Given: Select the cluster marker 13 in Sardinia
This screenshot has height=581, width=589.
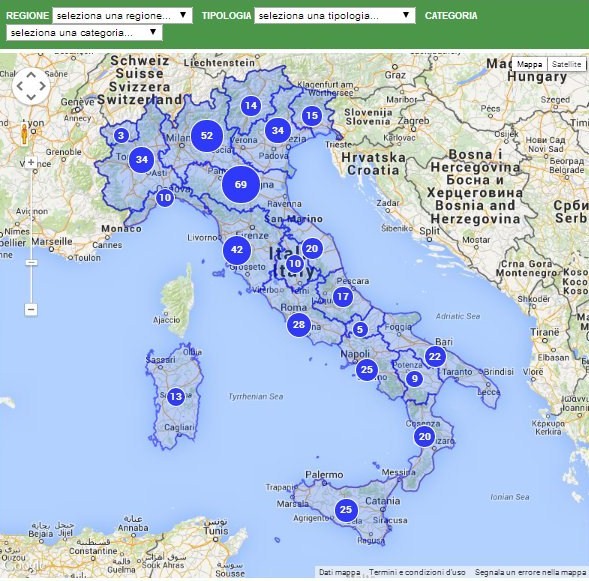Looking at the screenshot, I should pyautogui.click(x=176, y=396).
